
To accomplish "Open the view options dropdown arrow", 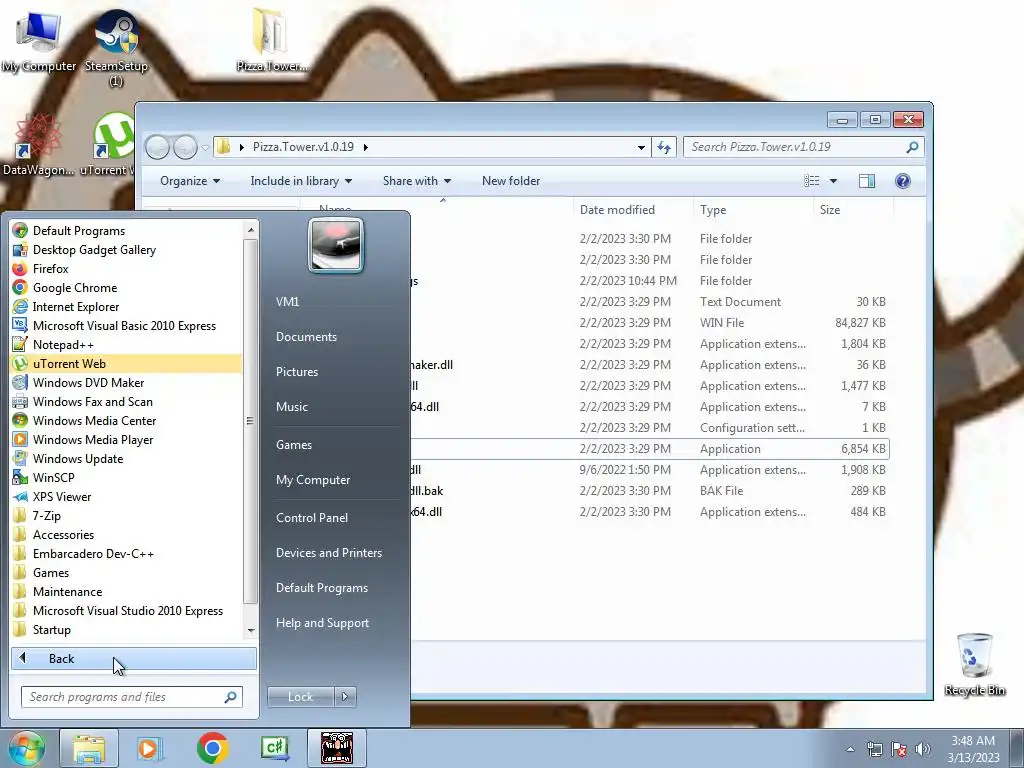I will point(833,181).
